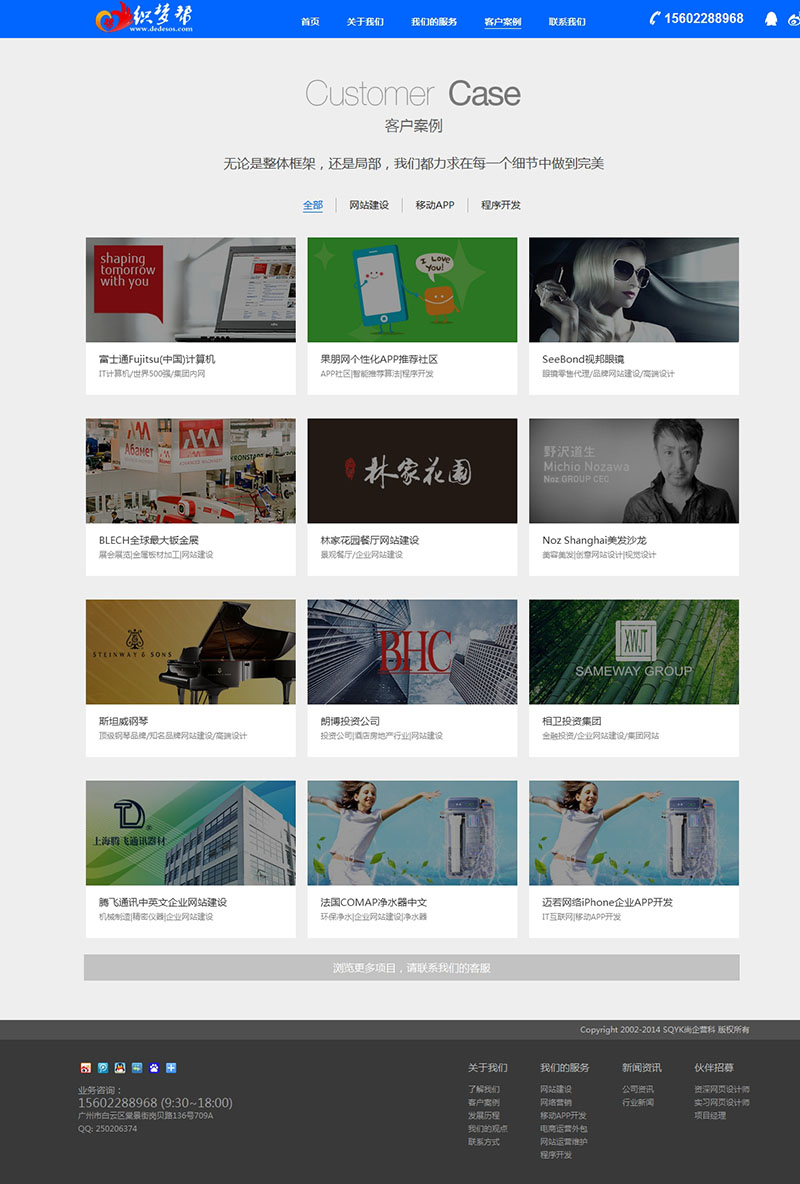The width and height of the screenshot is (800, 1184).
Task: Open footer link 电商运营外包
Action: pos(564,1129)
